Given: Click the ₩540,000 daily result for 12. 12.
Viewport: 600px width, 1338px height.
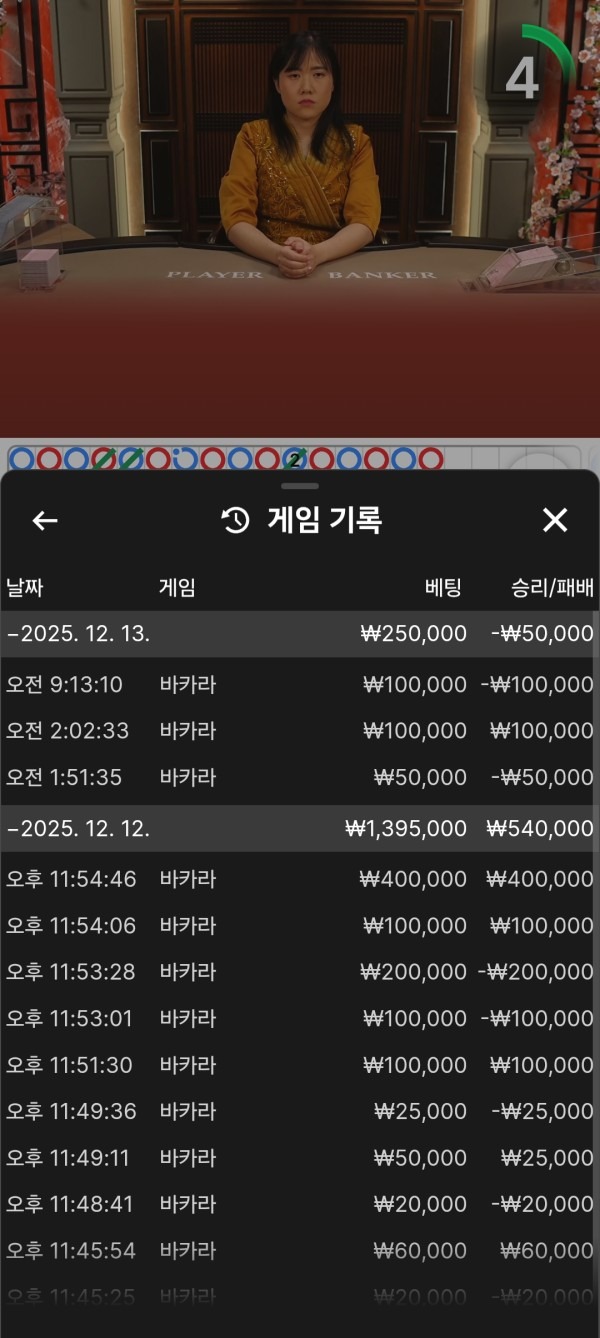Looking at the screenshot, I should tap(540, 829).
